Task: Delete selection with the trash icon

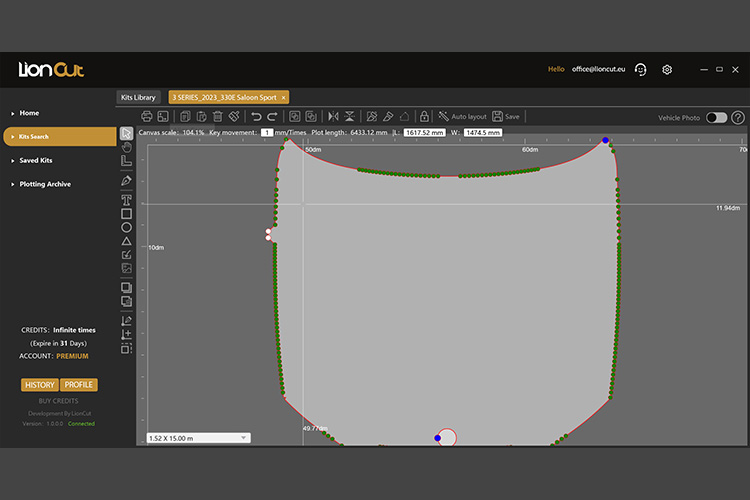Action: point(217,117)
